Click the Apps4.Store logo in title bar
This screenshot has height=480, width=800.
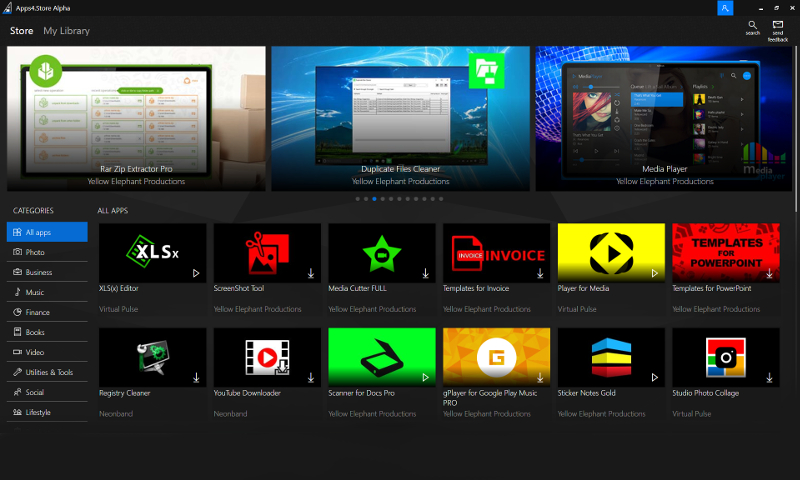(x=8, y=8)
